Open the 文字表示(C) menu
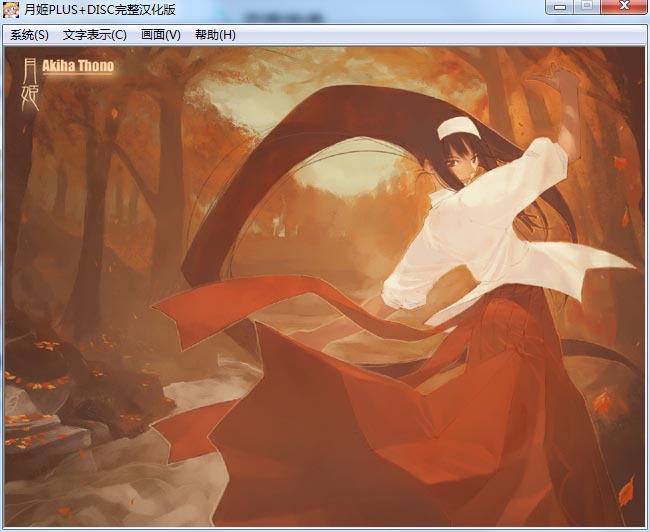Image resolution: width=650 pixels, height=532 pixels. point(95,35)
